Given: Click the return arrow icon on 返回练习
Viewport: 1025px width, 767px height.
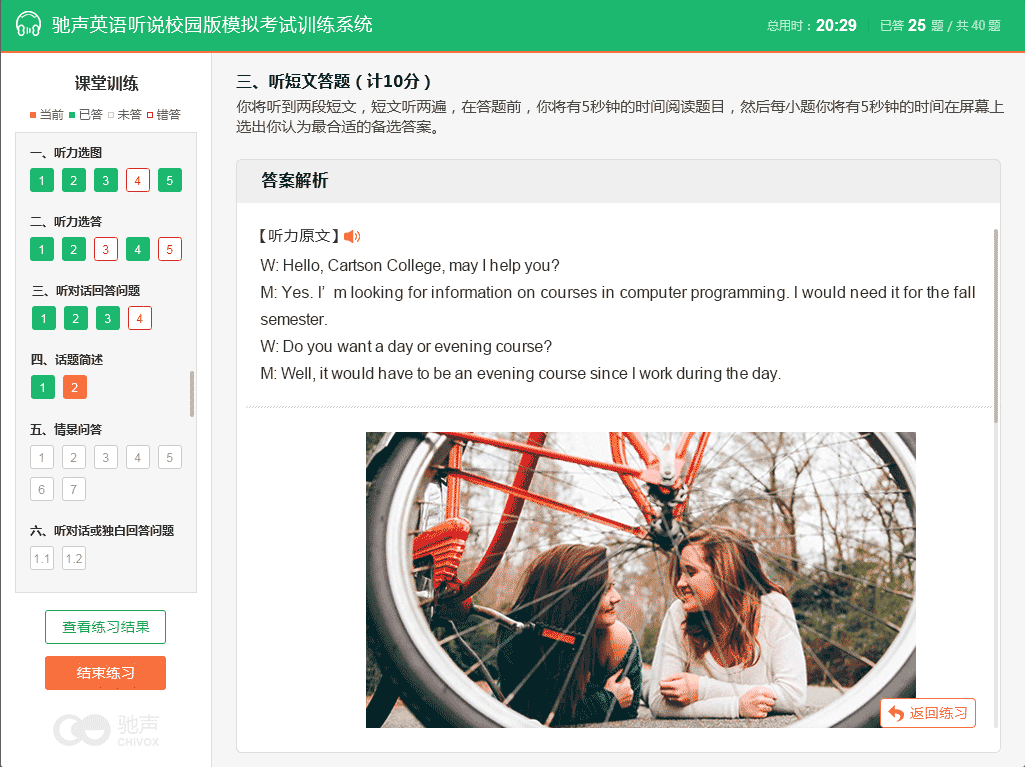Looking at the screenshot, I should 896,713.
